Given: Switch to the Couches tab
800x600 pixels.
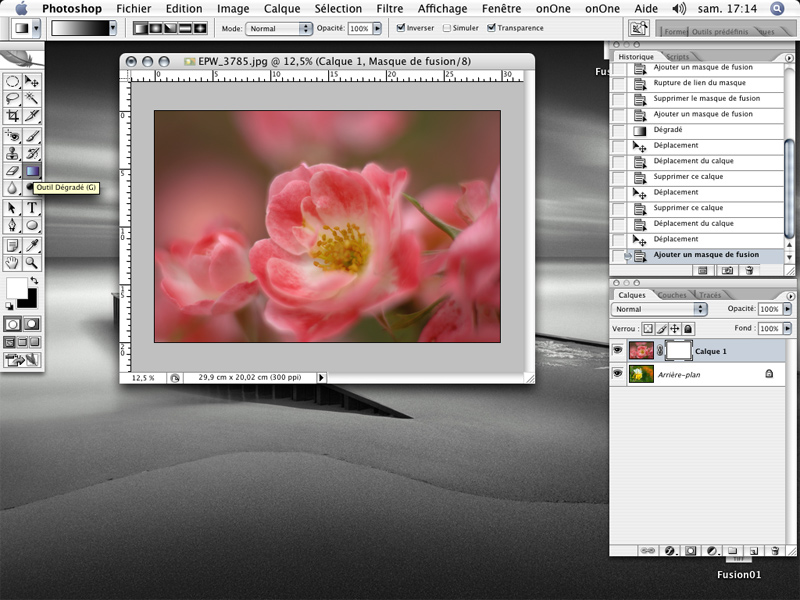Looking at the screenshot, I should pos(672,295).
